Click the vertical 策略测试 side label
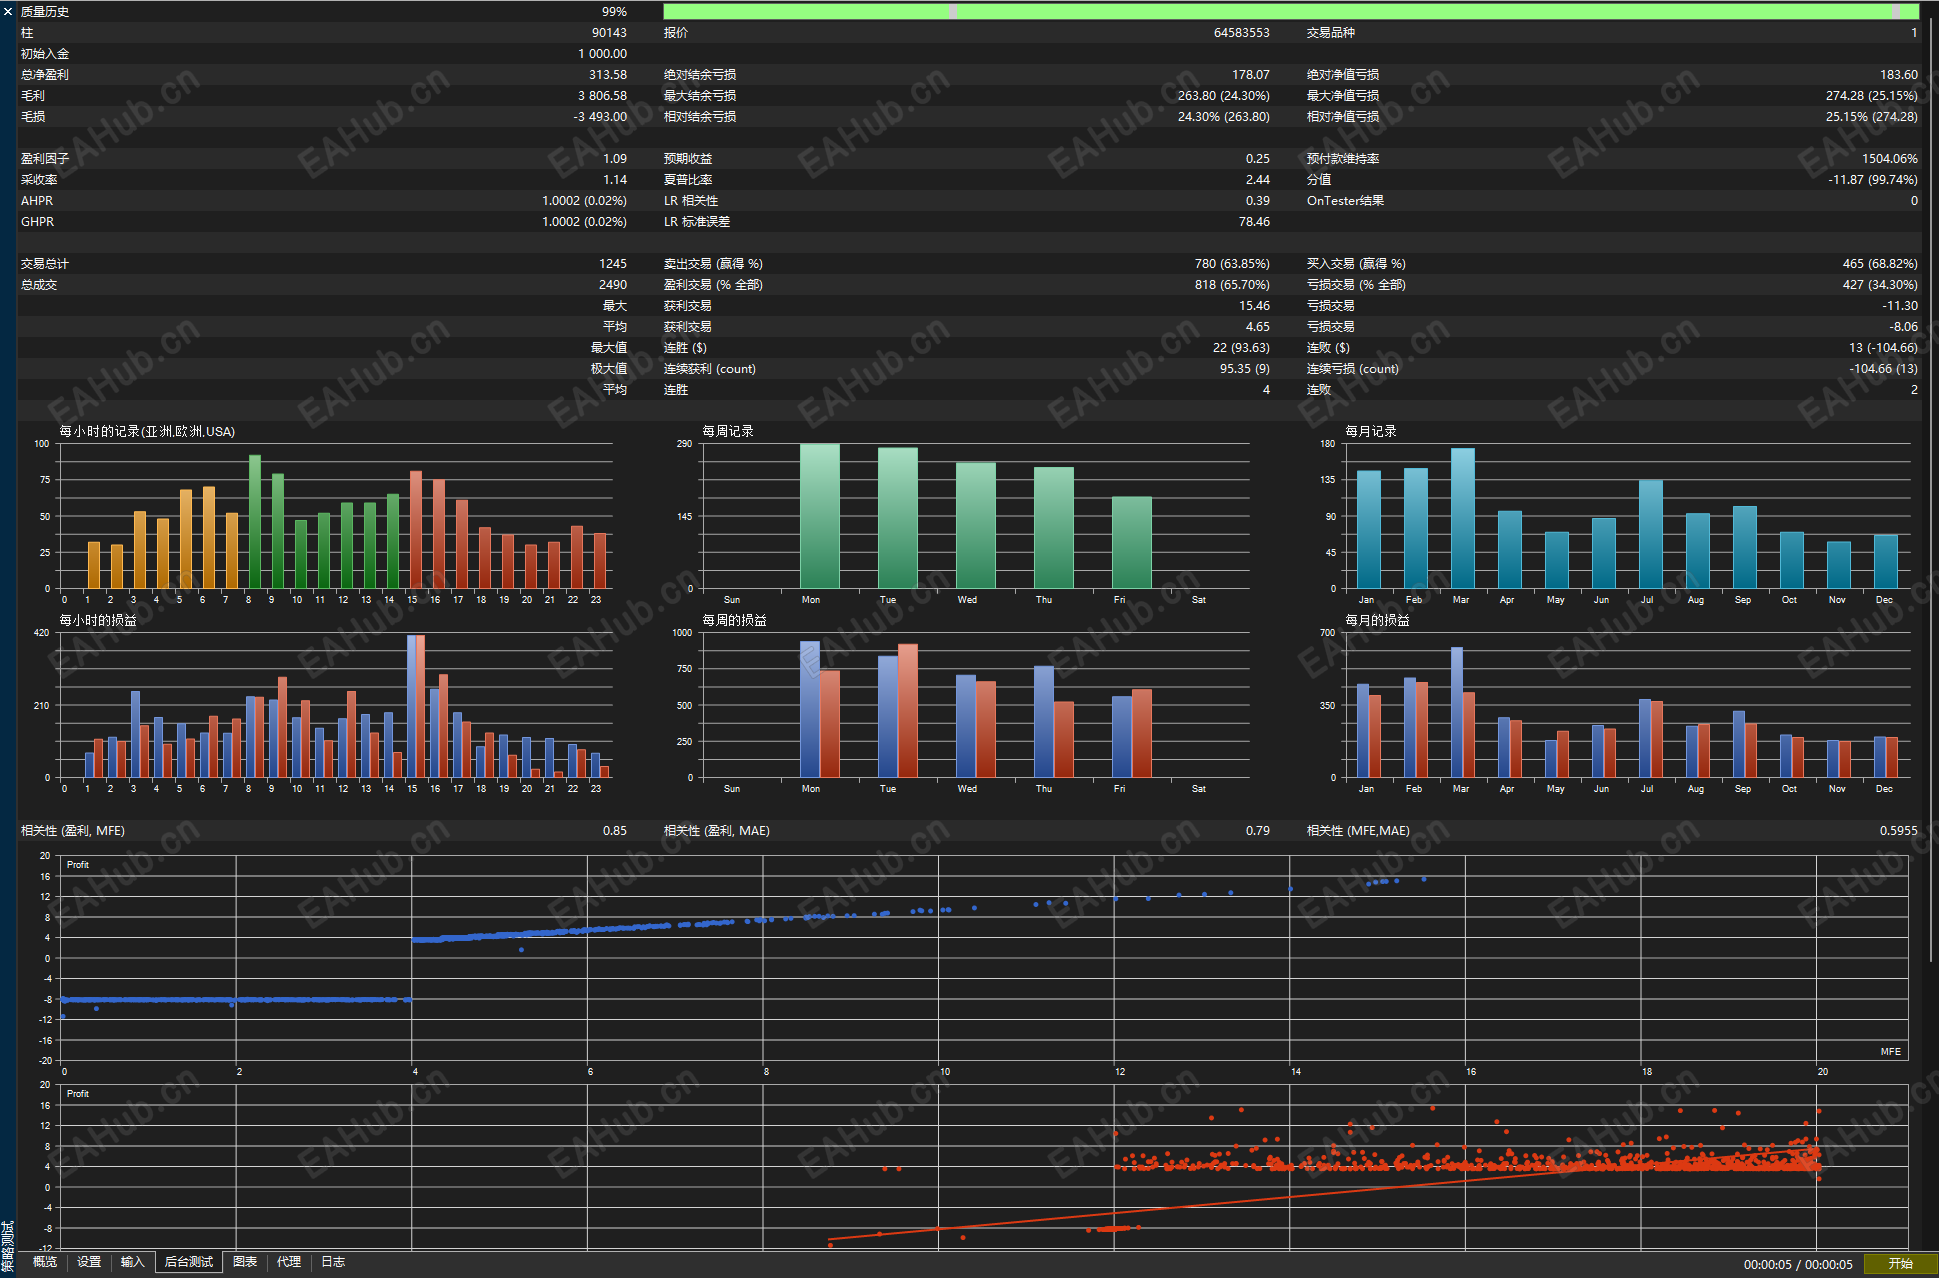Image resolution: width=1939 pixels, height=1278 pixels. click(7, 1245)
